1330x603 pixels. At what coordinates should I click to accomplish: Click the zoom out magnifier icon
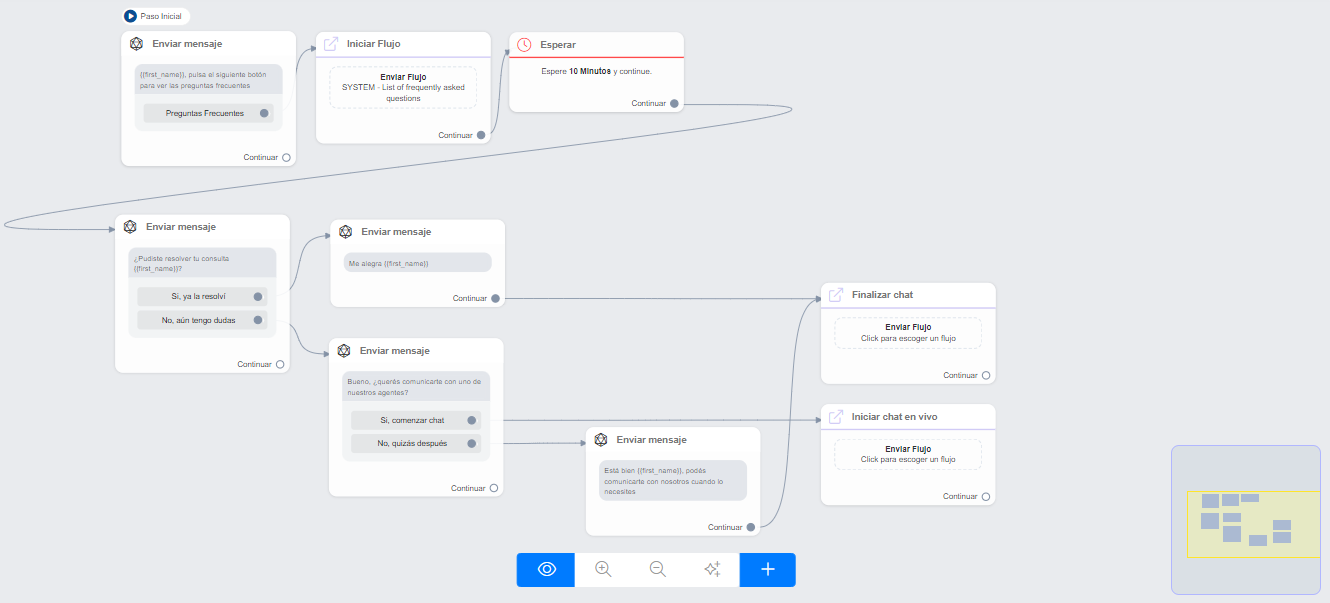[x=658, y=569]
